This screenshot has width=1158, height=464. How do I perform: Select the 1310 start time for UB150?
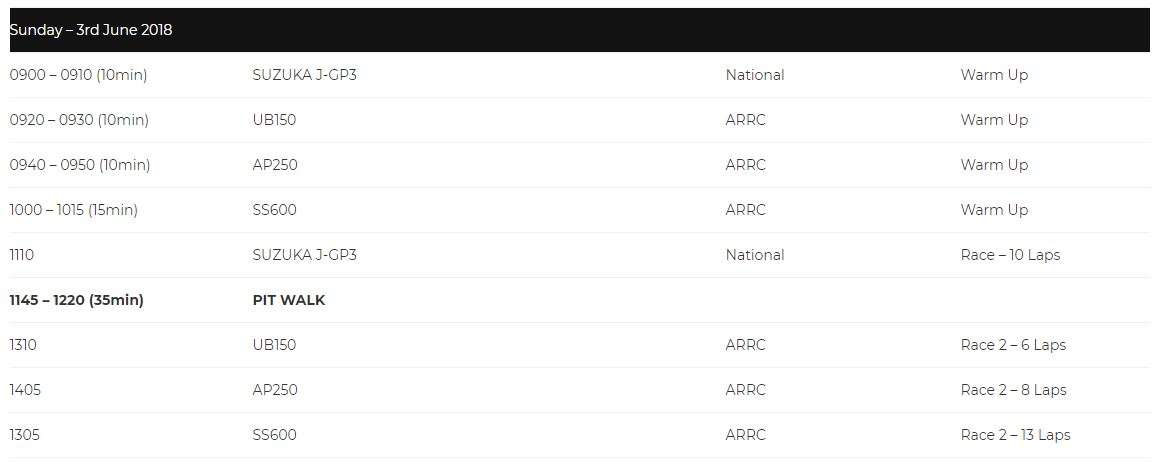[x=23, y=345]
